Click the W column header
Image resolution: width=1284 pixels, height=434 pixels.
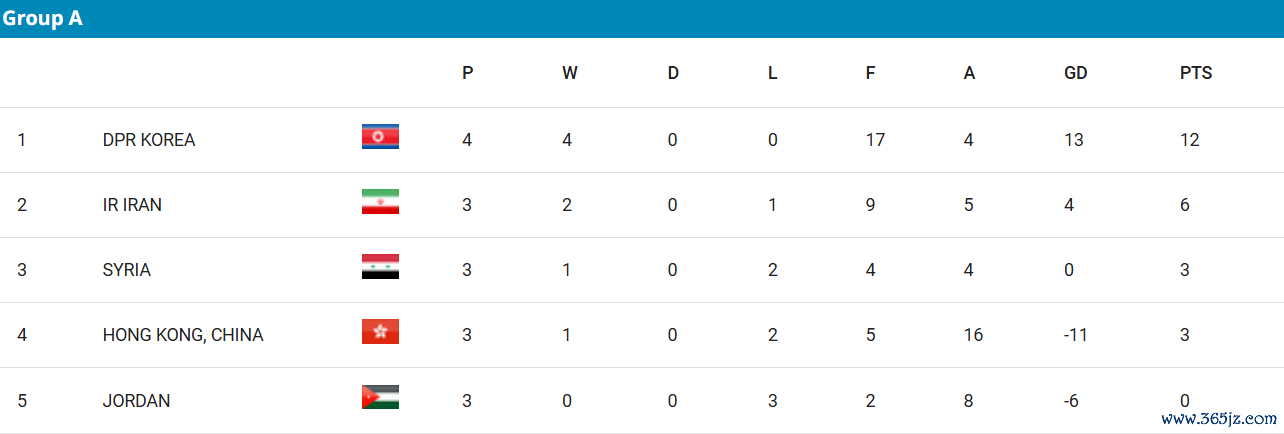[x=570, y=73]
